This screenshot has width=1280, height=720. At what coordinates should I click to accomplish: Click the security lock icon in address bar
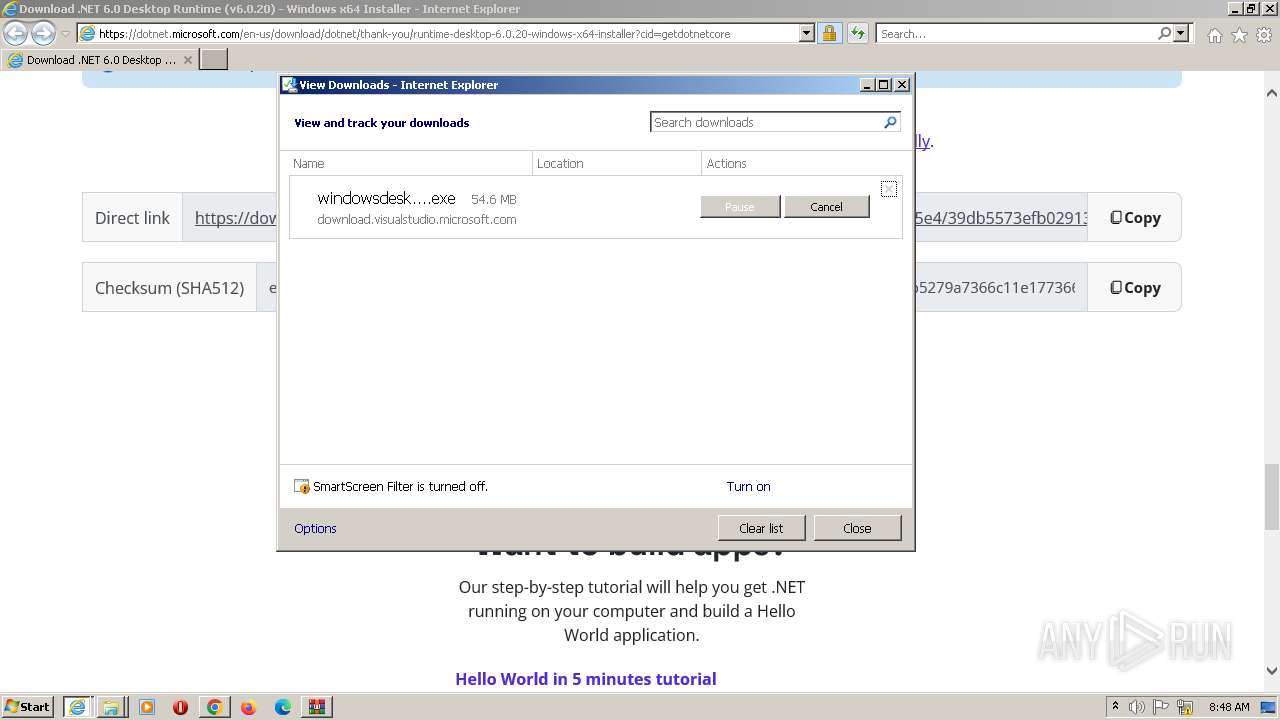point(829,33)
